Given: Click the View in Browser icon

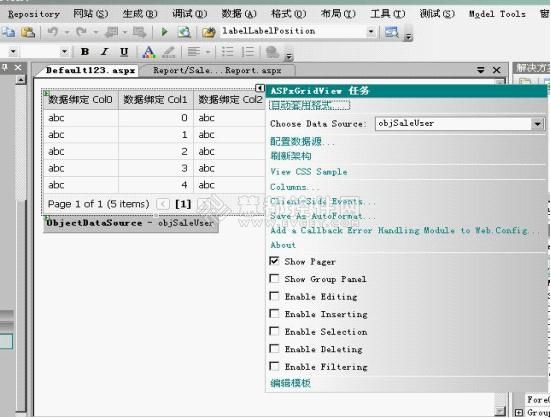Looking at the screenshot, I should click(184, 32).
